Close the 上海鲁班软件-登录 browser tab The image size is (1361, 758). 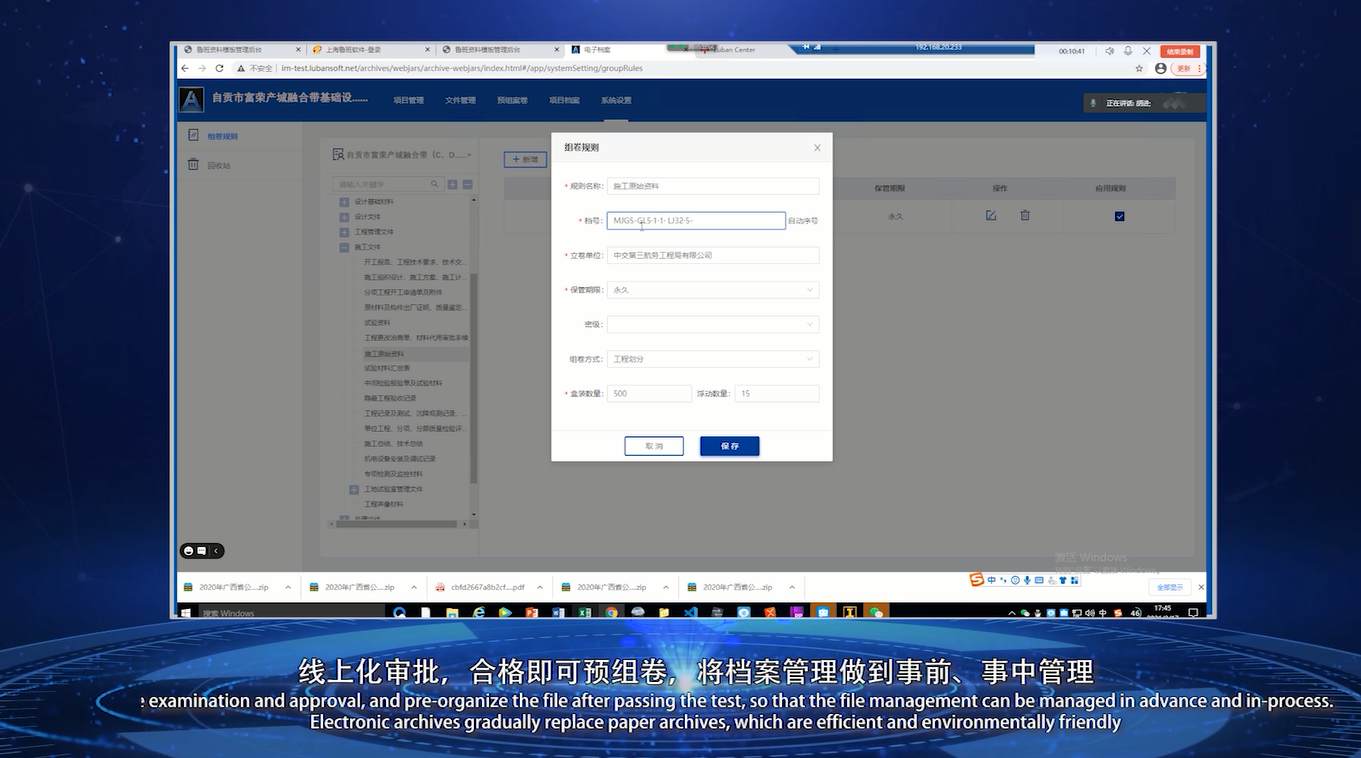(x=428, y=49)
